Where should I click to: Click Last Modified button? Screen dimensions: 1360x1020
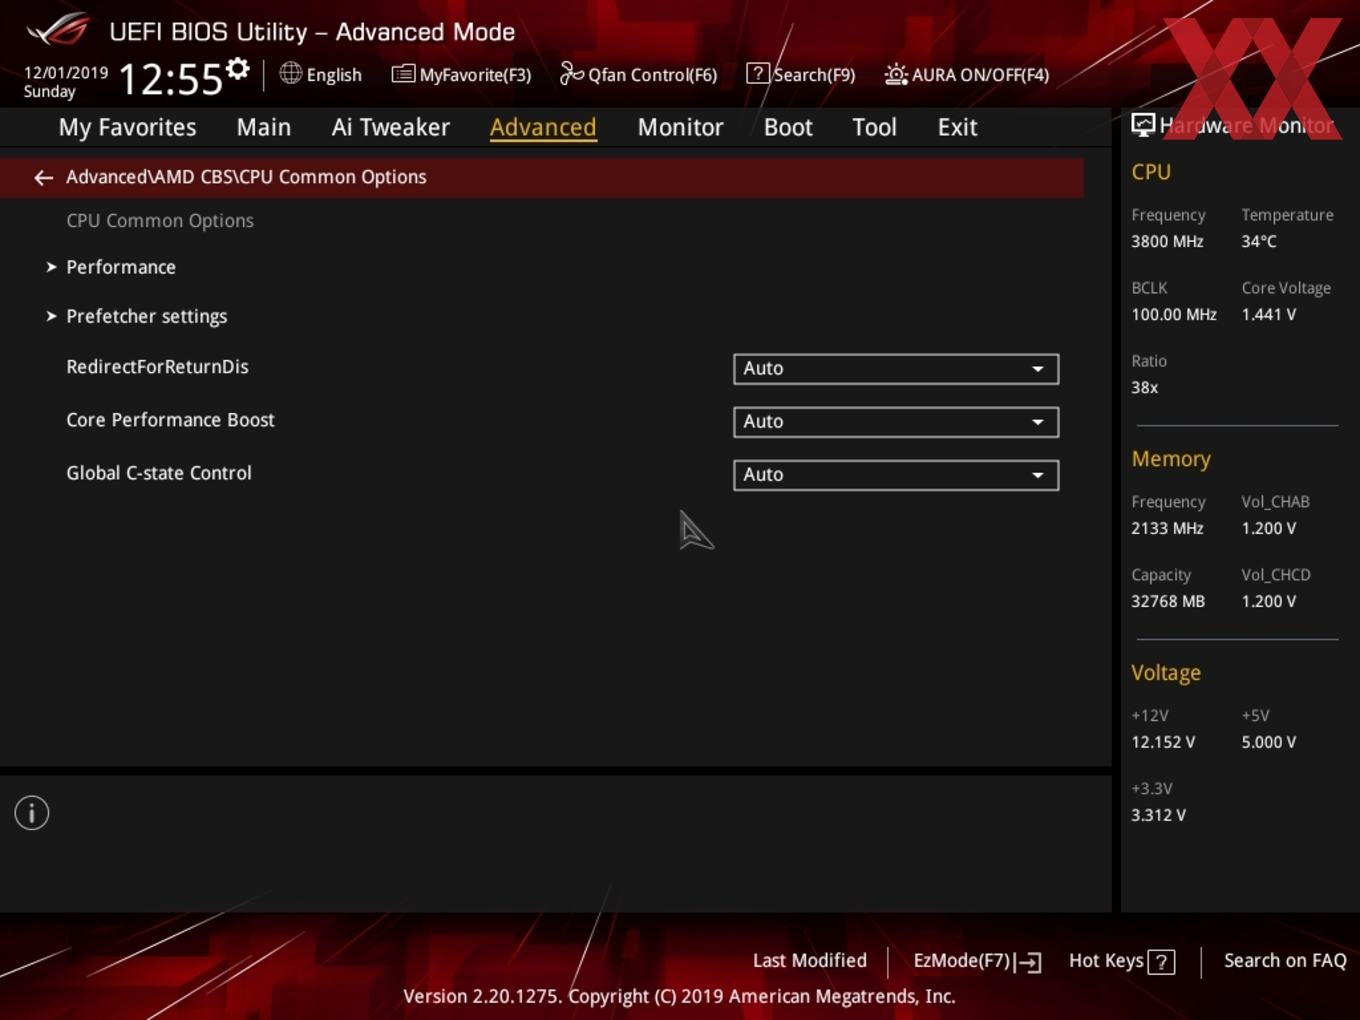810,961
